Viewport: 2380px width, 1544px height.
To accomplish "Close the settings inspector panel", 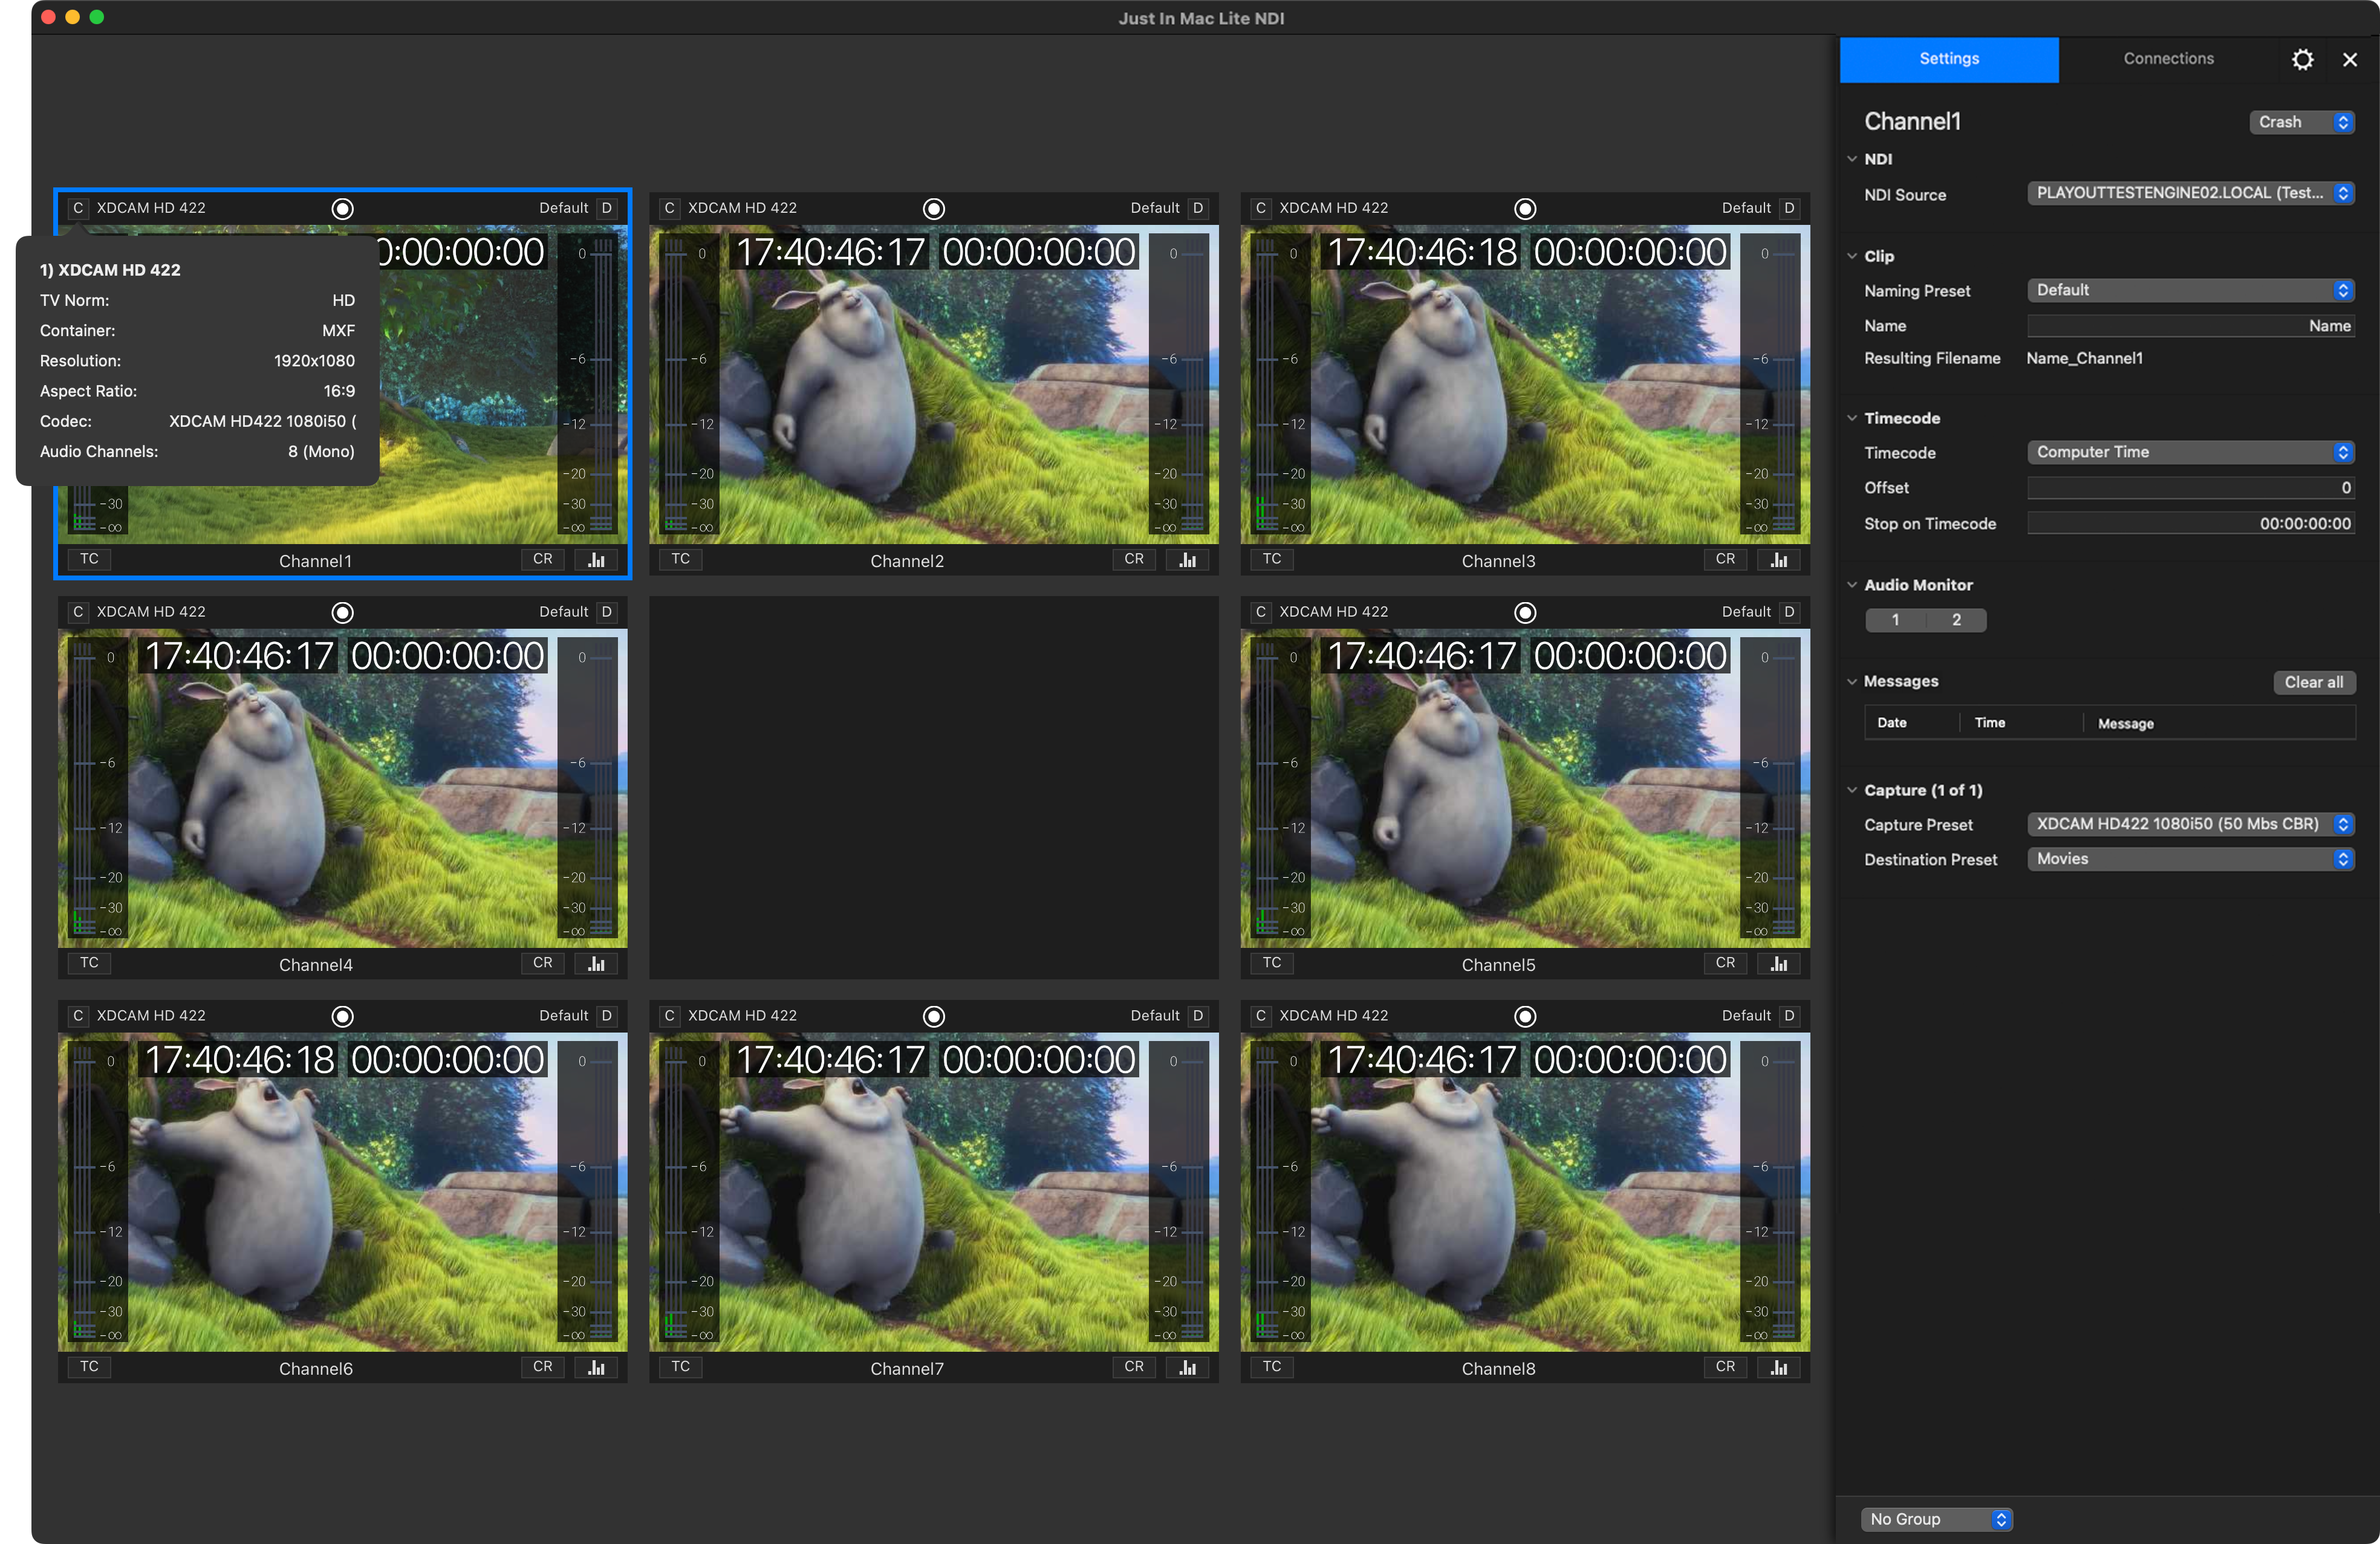I will 2350,60.
